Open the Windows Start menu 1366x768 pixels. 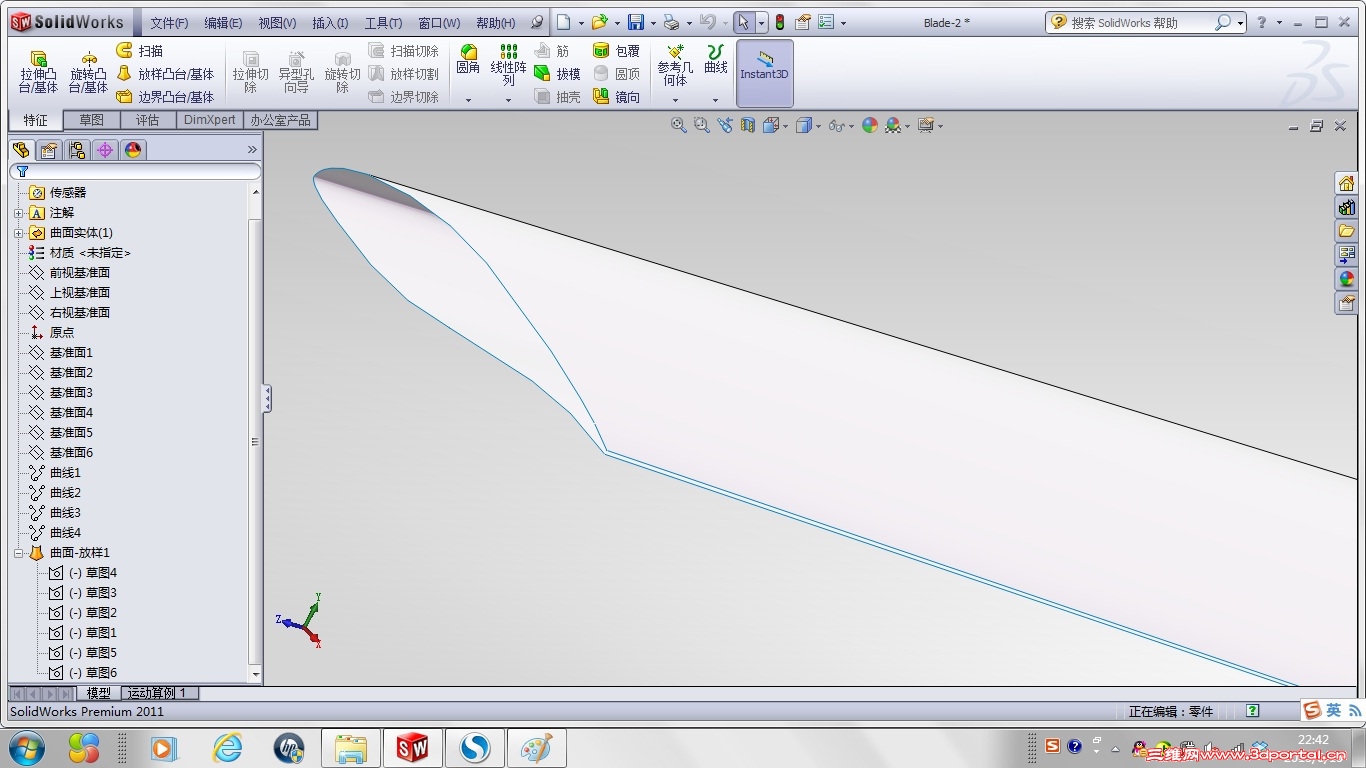27,747
